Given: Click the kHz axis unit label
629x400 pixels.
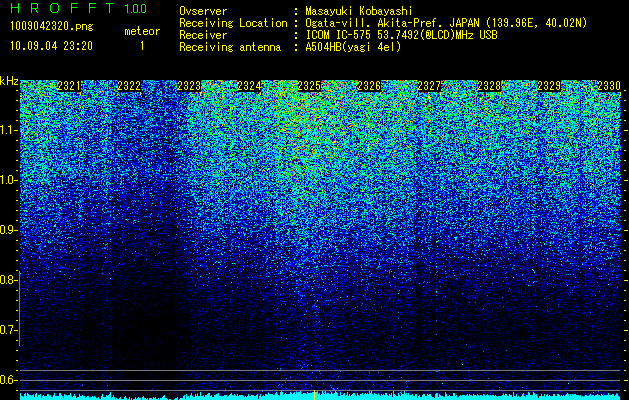Looking at the screenshot, I should pyautogui.click(x=9, y=81).
